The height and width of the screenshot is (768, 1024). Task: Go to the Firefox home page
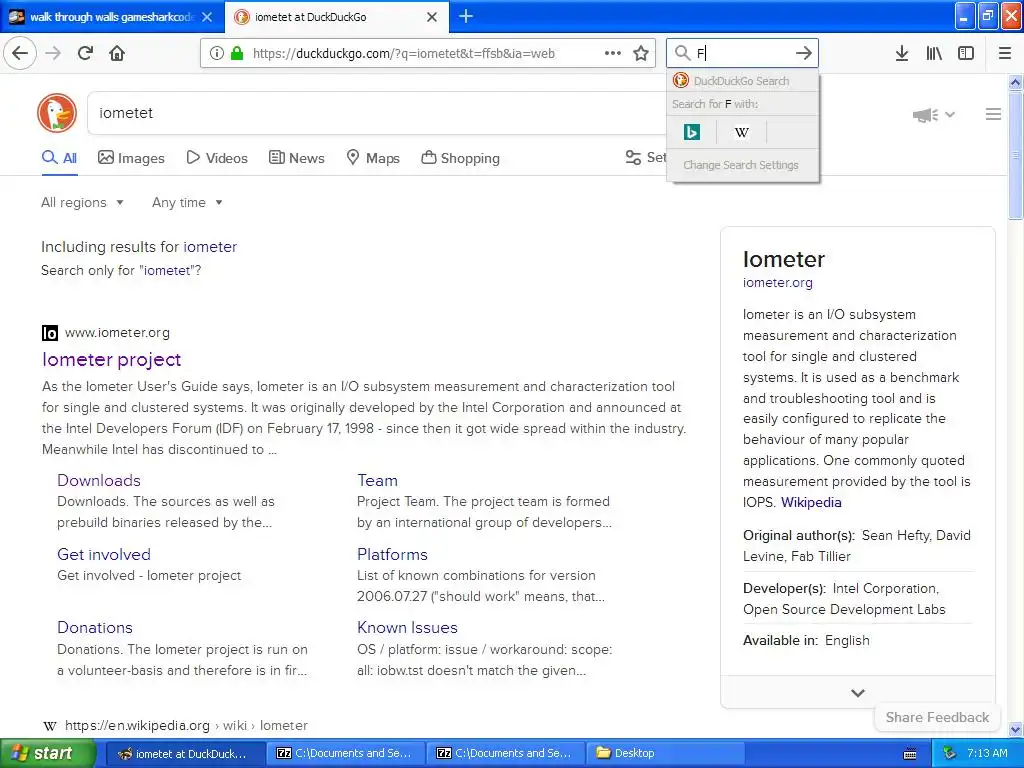click(117, 53)
